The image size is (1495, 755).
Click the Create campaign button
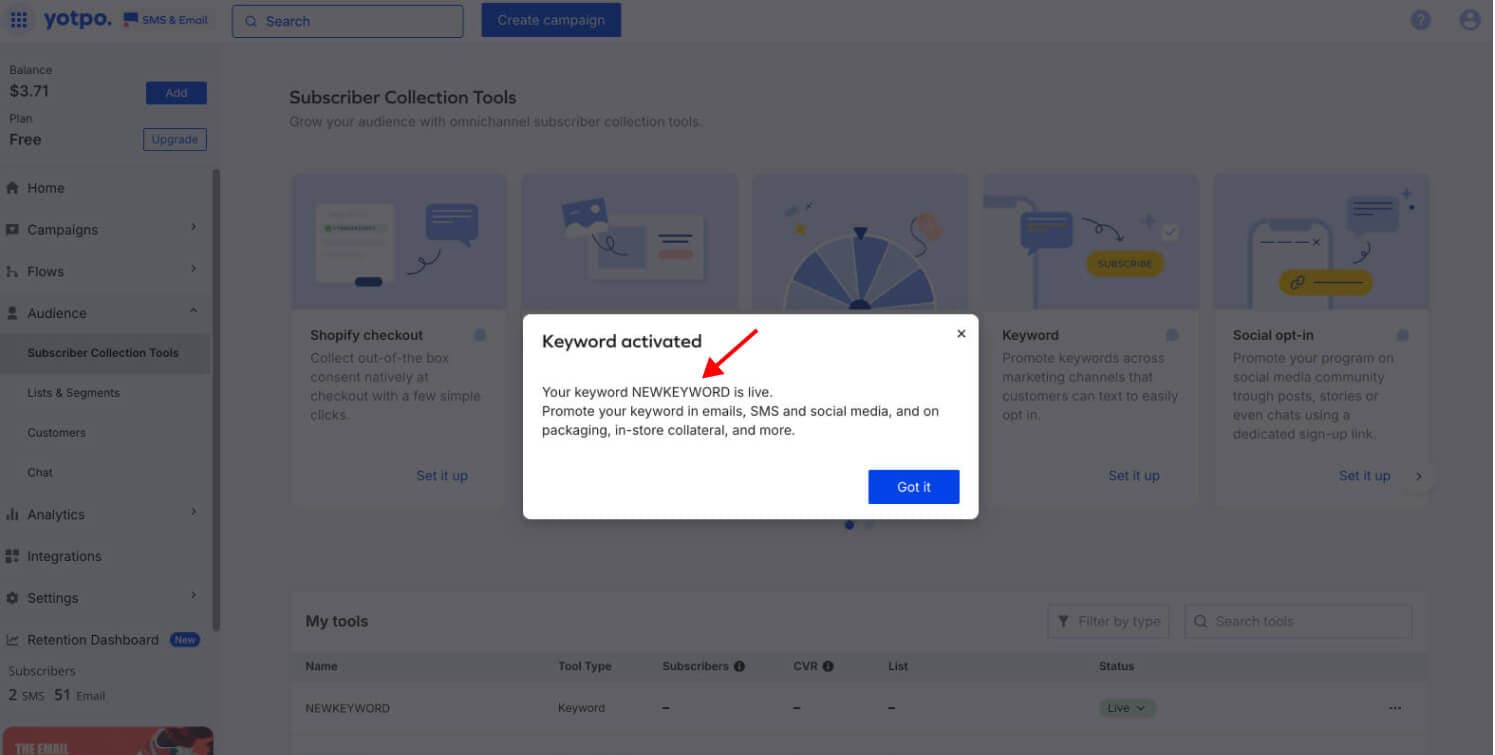[x=551, y=20]
